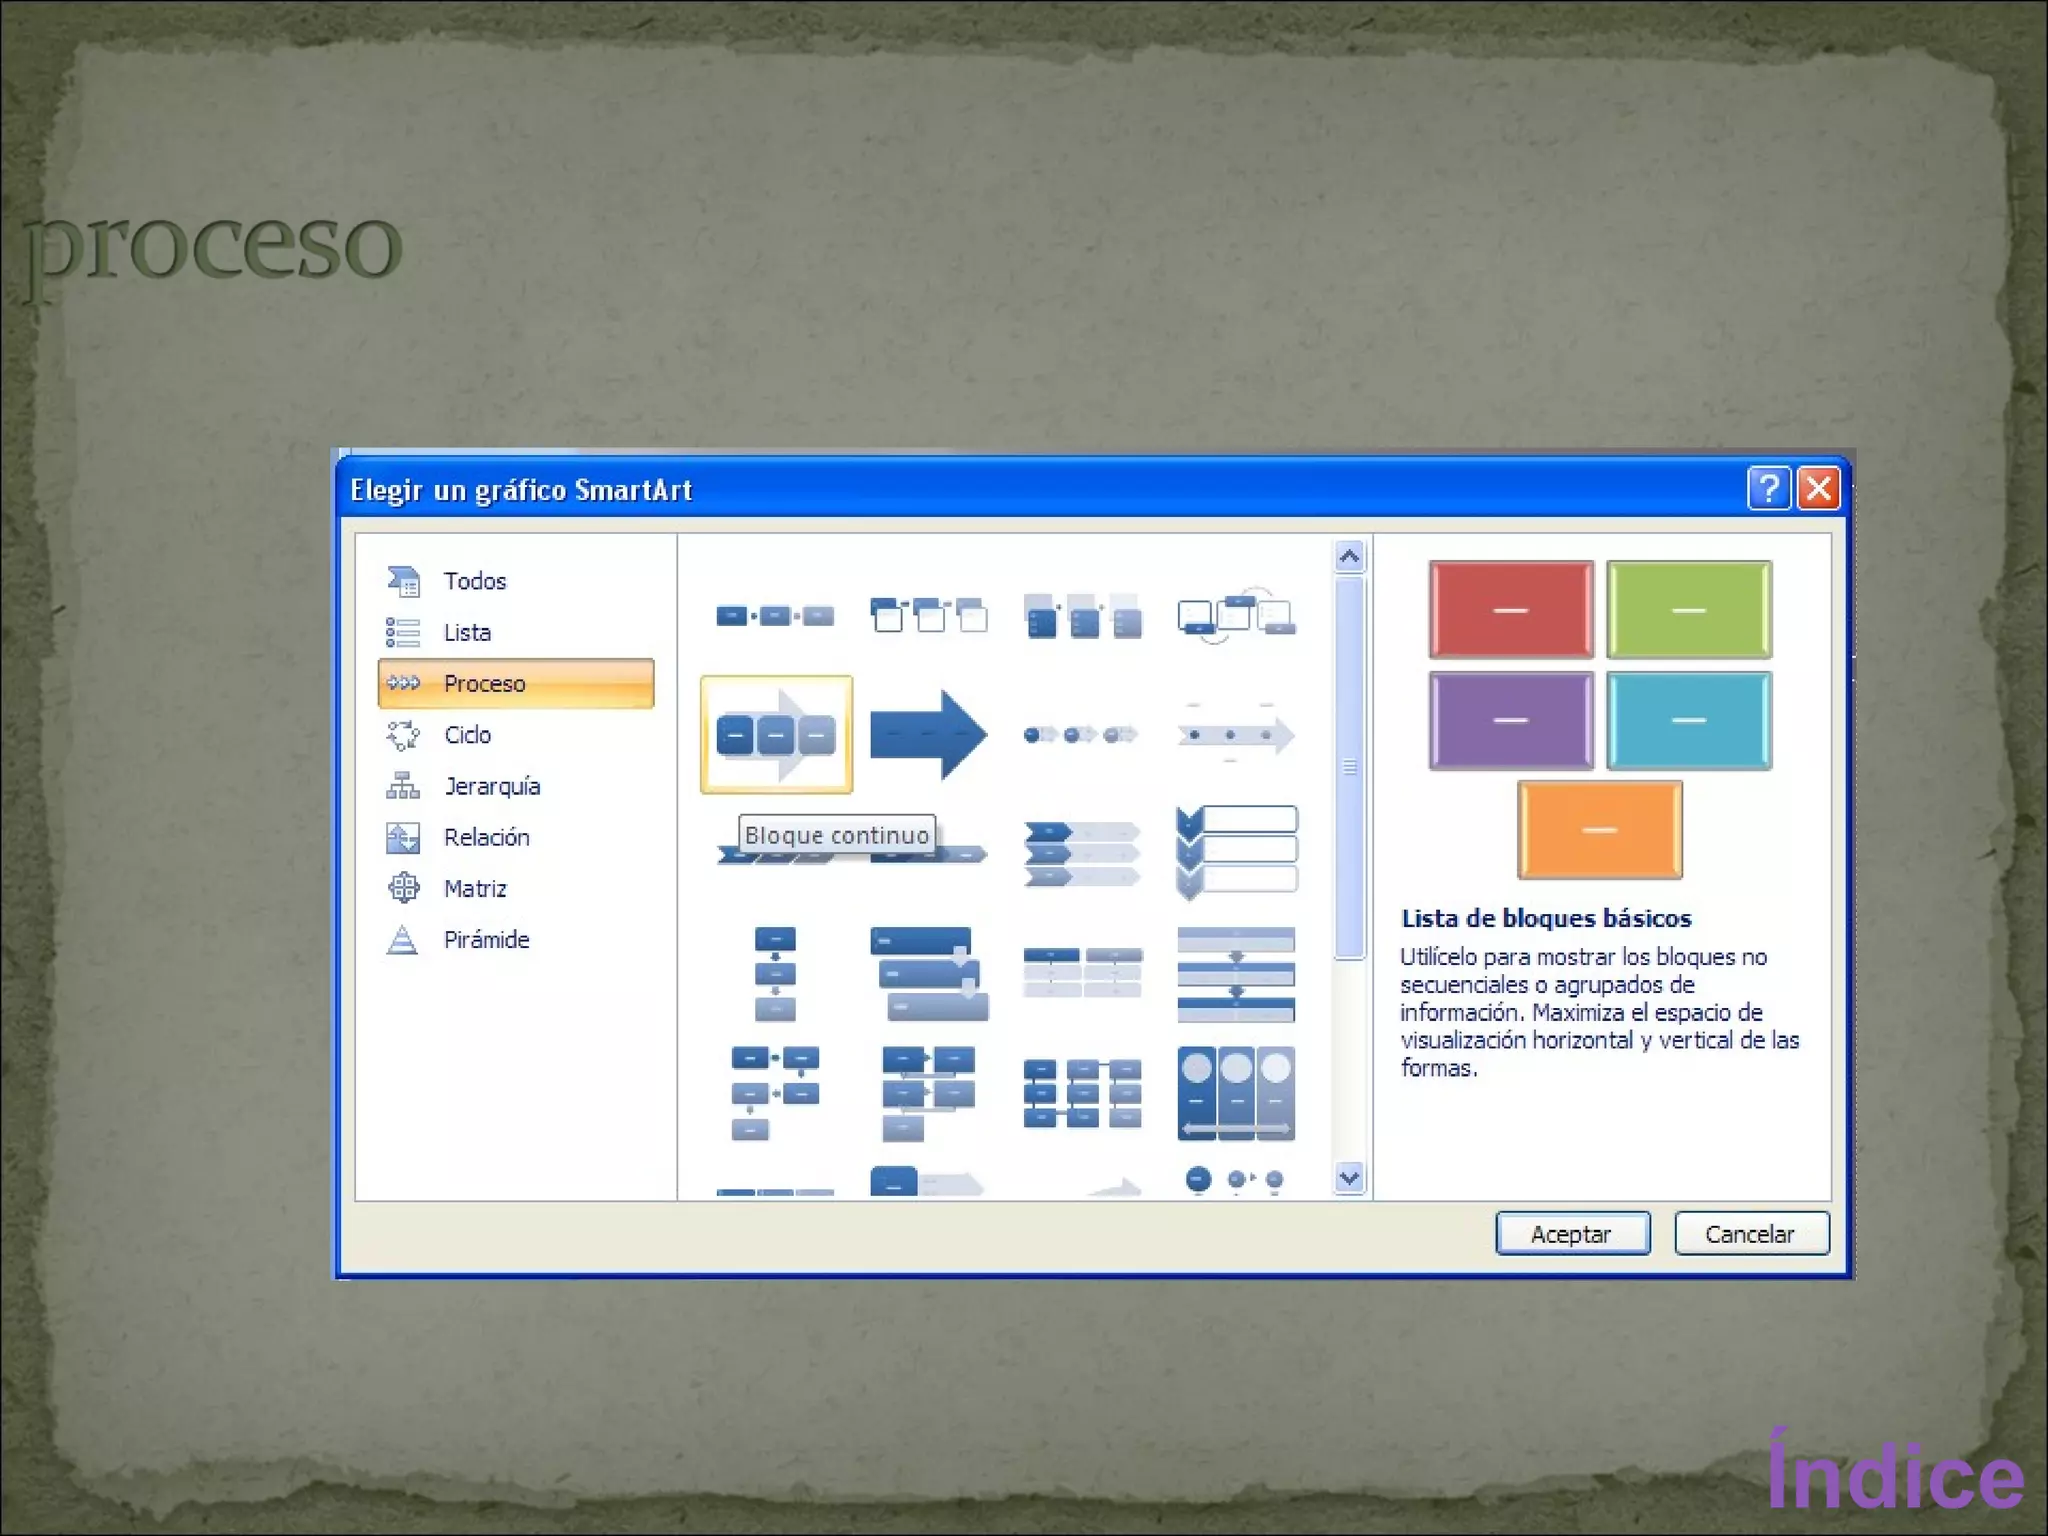Pick the vertical process layout with downward arrows
The height and width of the screenshot is (1536, 2048).
[x=775, y=973]
